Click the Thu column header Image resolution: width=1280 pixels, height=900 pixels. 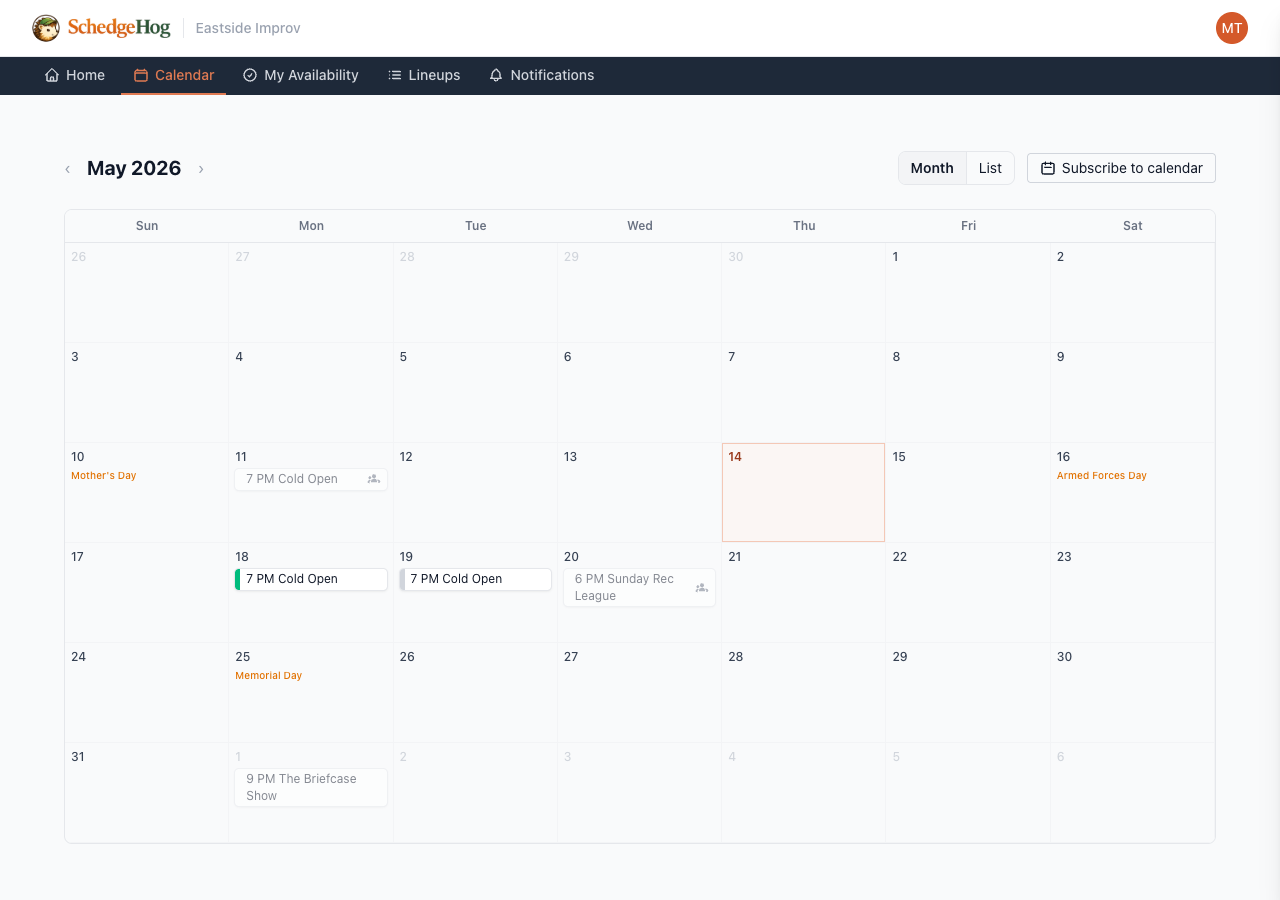(804, 226)
